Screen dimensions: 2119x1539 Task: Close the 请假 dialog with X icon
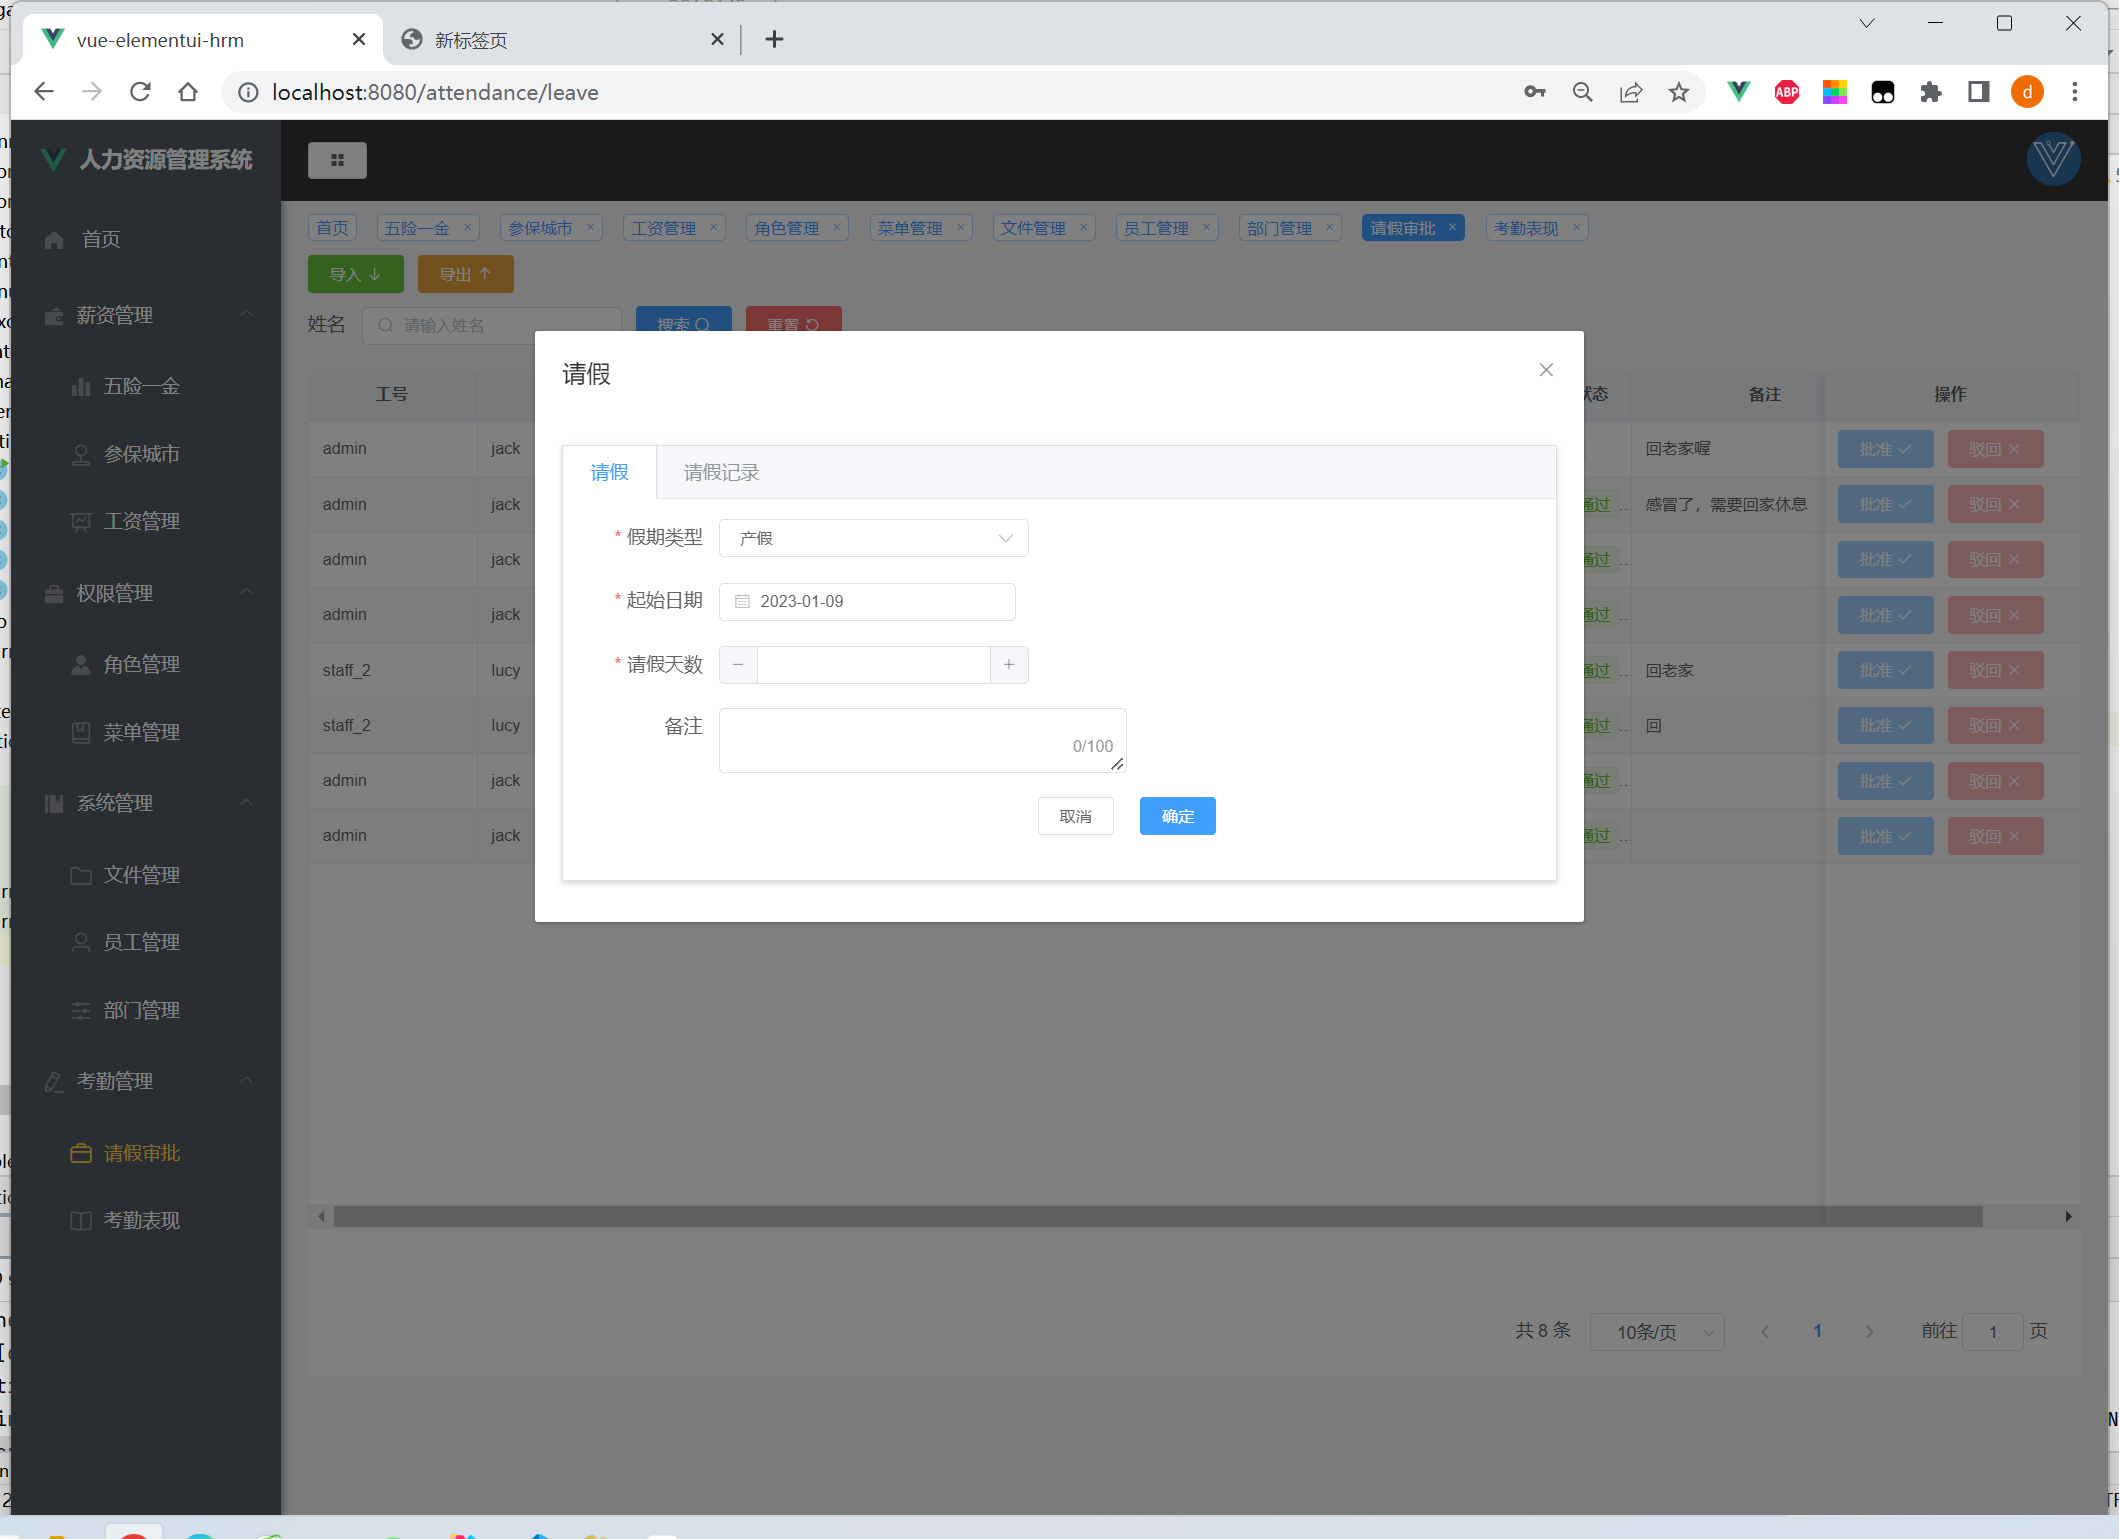pyautogui.click(x=1546, y=370)
